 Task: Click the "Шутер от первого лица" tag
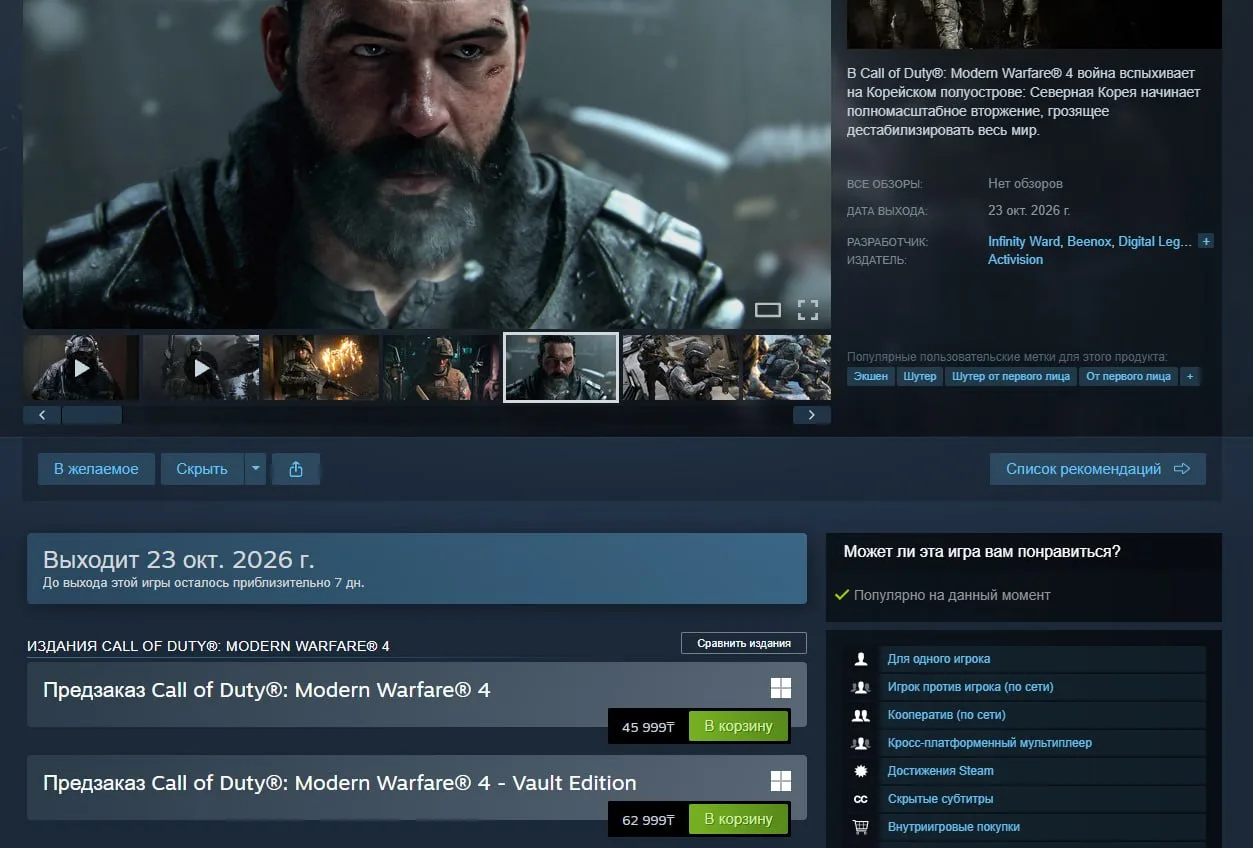[x=1011, y=376]
